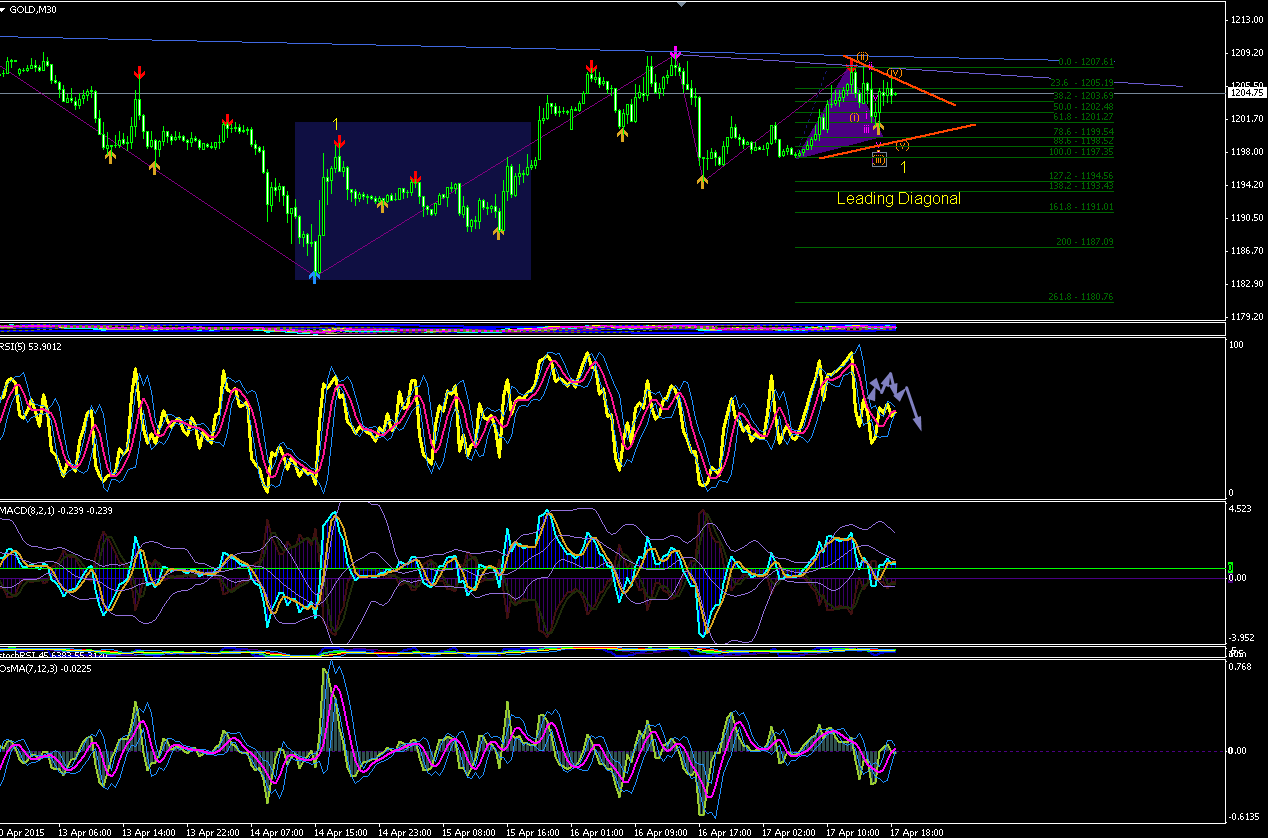
Task: Select Fibonacci level 23.6 - 1205.19
Action: click(x=1083, y=83)
